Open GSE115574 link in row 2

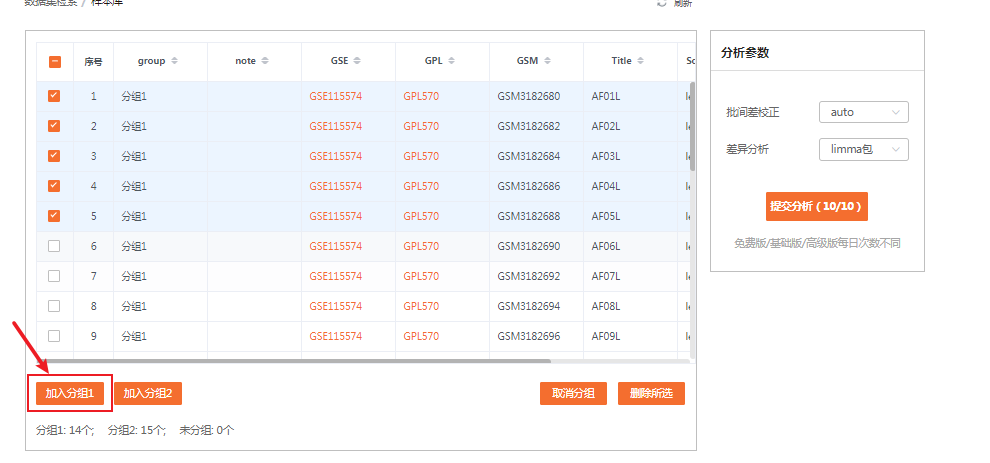tap(336, 126)
